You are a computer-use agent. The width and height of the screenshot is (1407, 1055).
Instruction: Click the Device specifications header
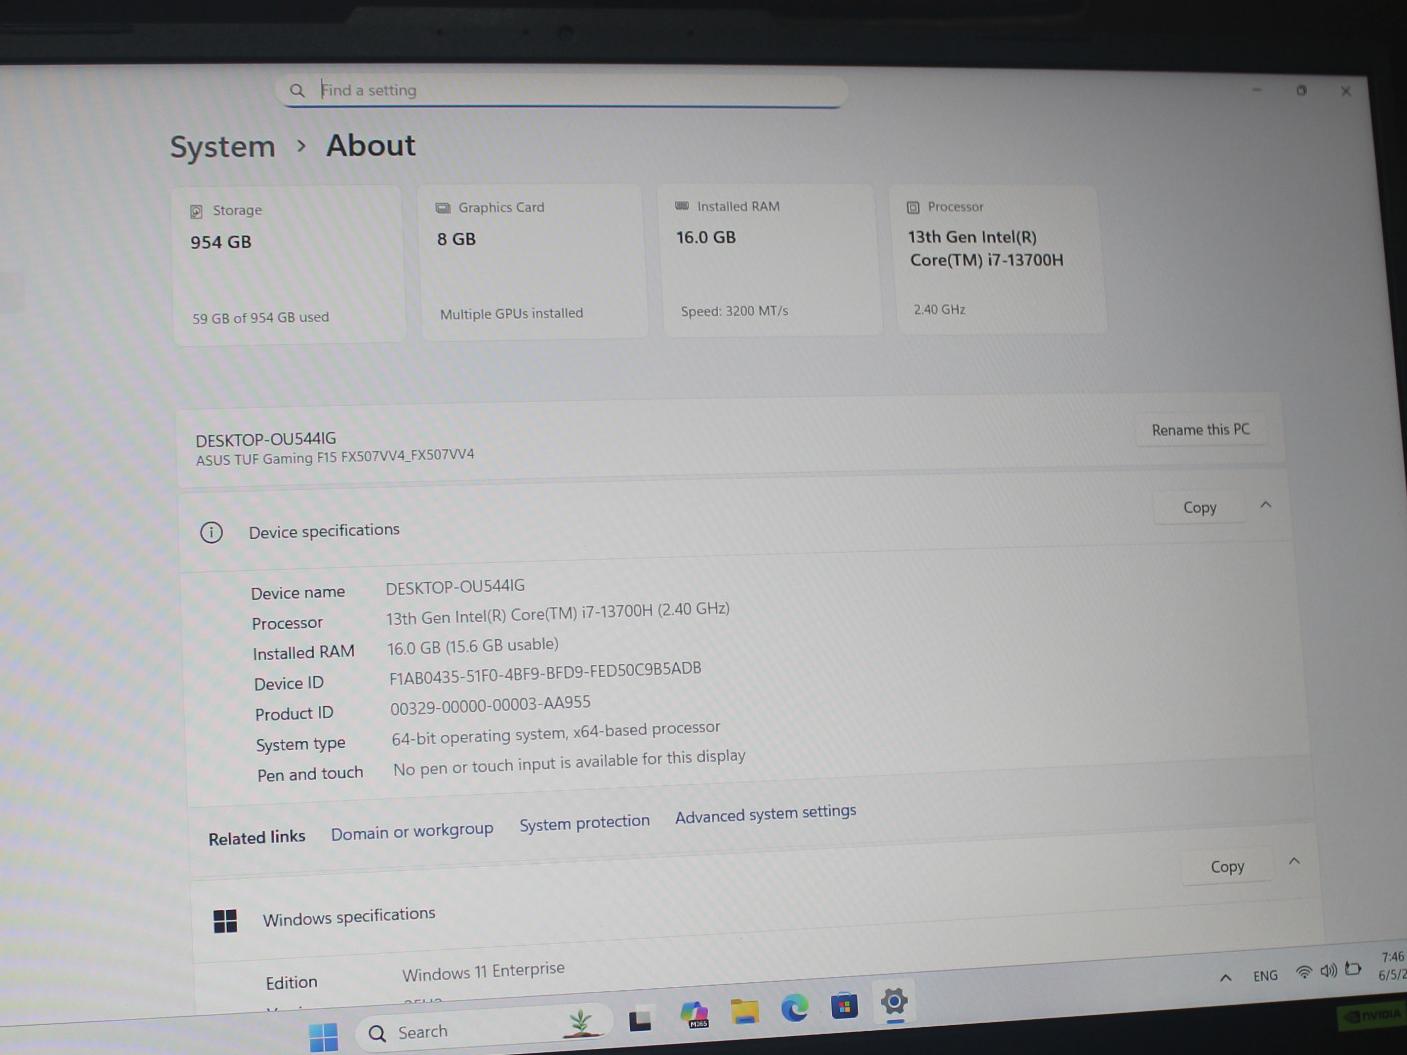[733, 519]
